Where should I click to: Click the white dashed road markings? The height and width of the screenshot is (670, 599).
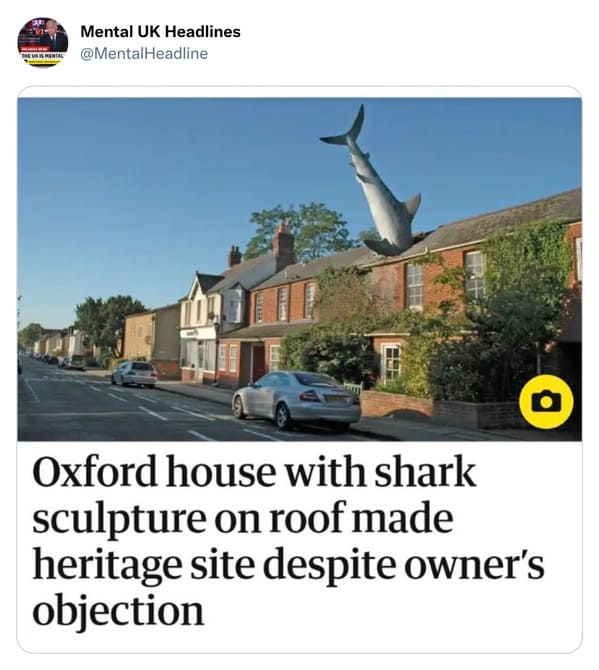coord(153,413)
